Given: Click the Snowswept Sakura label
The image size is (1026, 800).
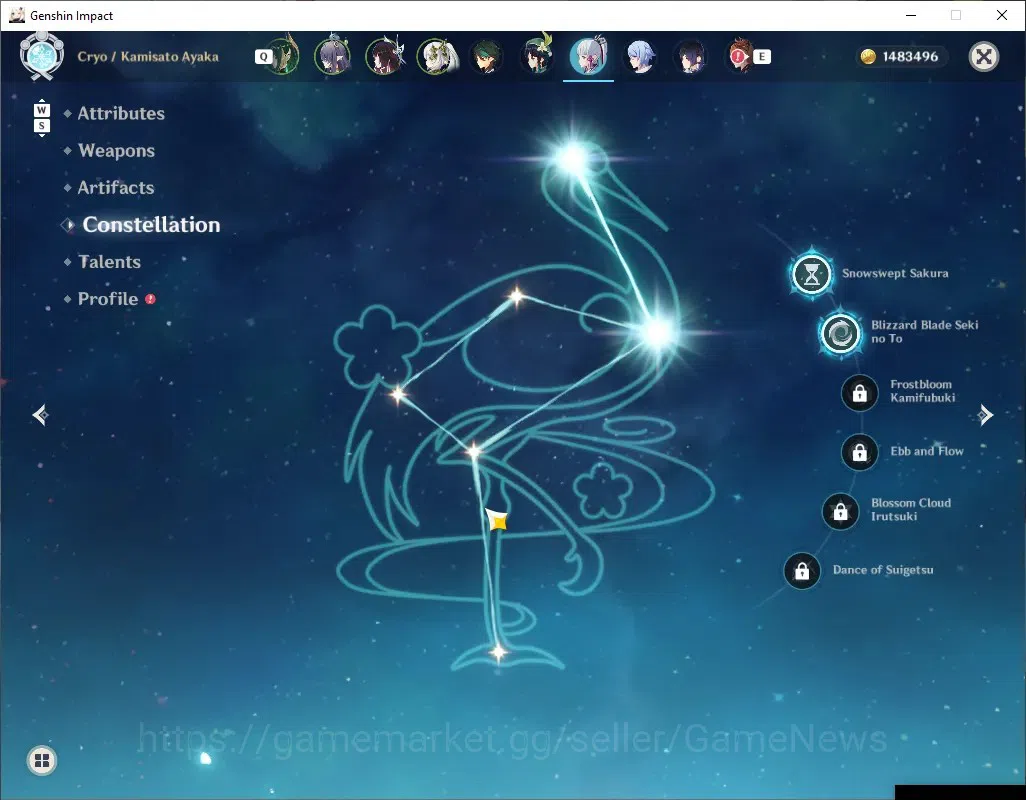Looking at the screenshot, I should (x=895, y=273).
